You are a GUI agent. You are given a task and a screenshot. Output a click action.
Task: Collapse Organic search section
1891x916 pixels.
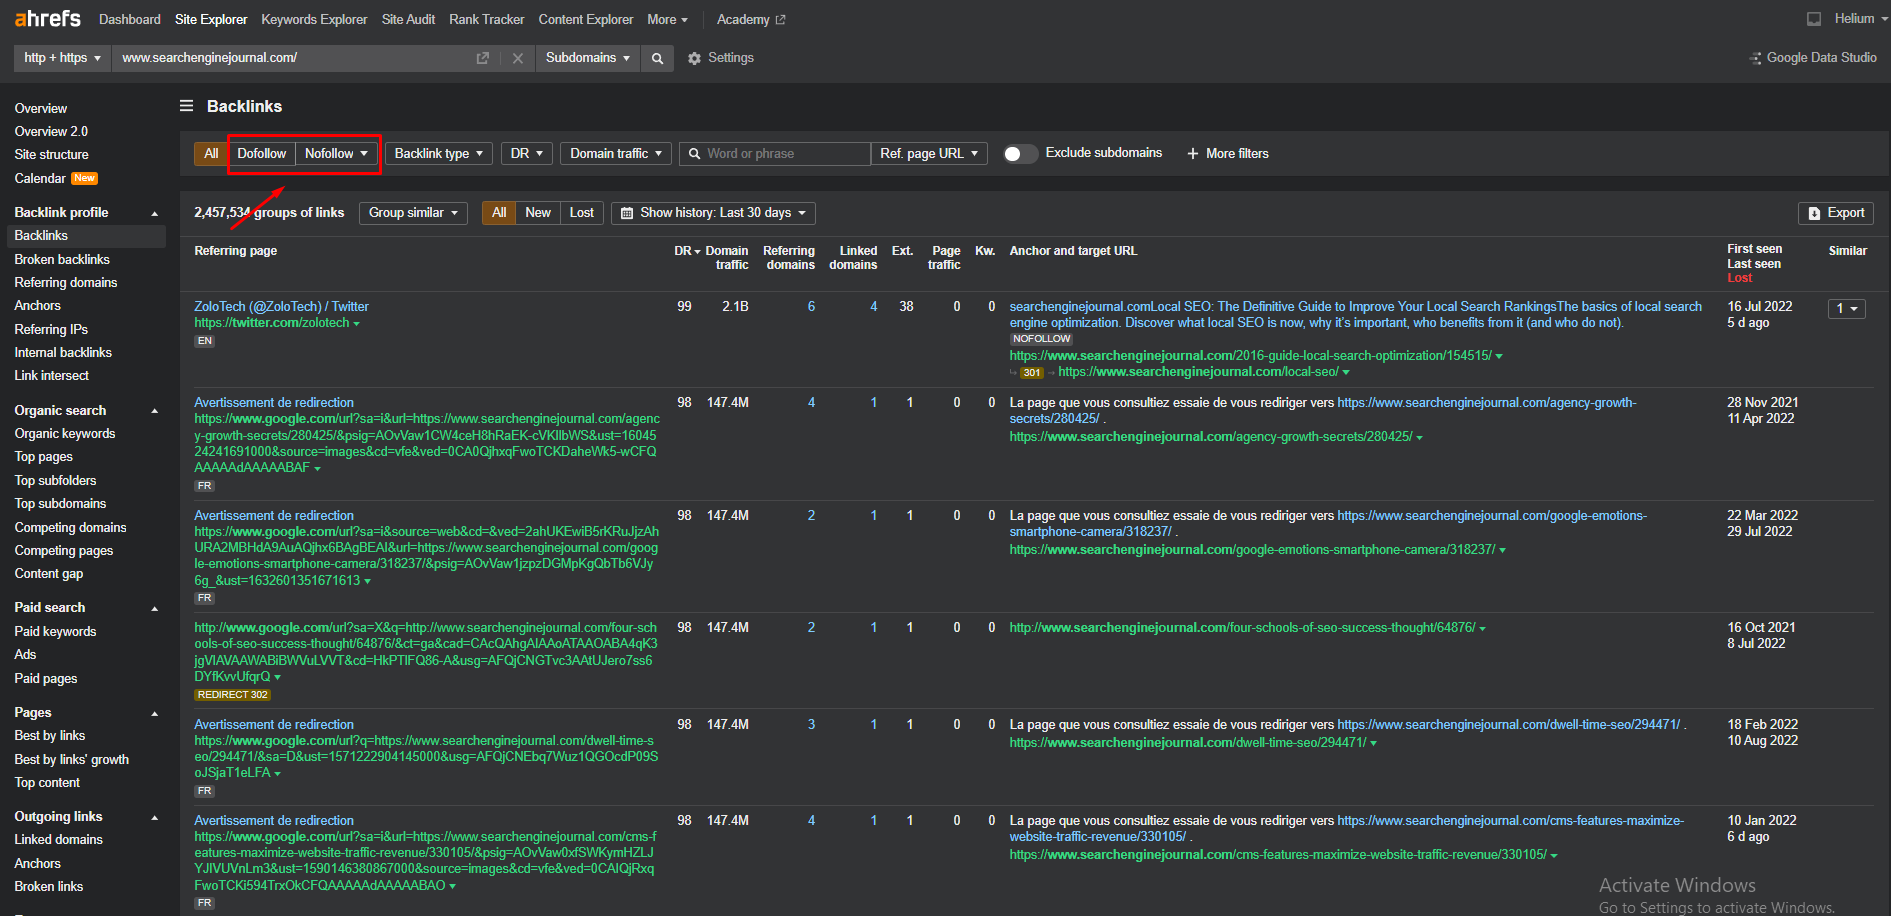154,411
